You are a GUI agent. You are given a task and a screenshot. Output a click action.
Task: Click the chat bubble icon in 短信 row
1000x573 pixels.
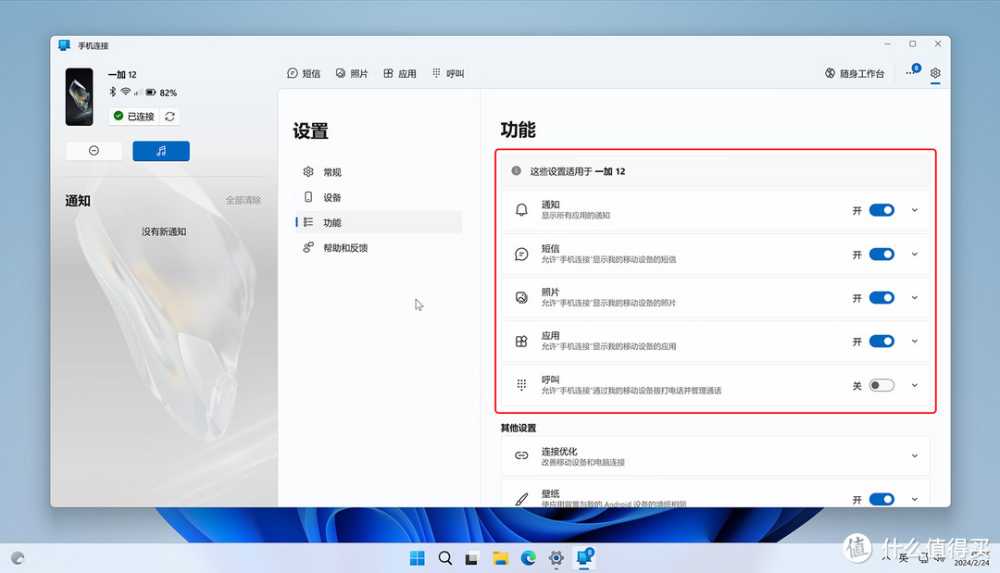click(521, 254)
